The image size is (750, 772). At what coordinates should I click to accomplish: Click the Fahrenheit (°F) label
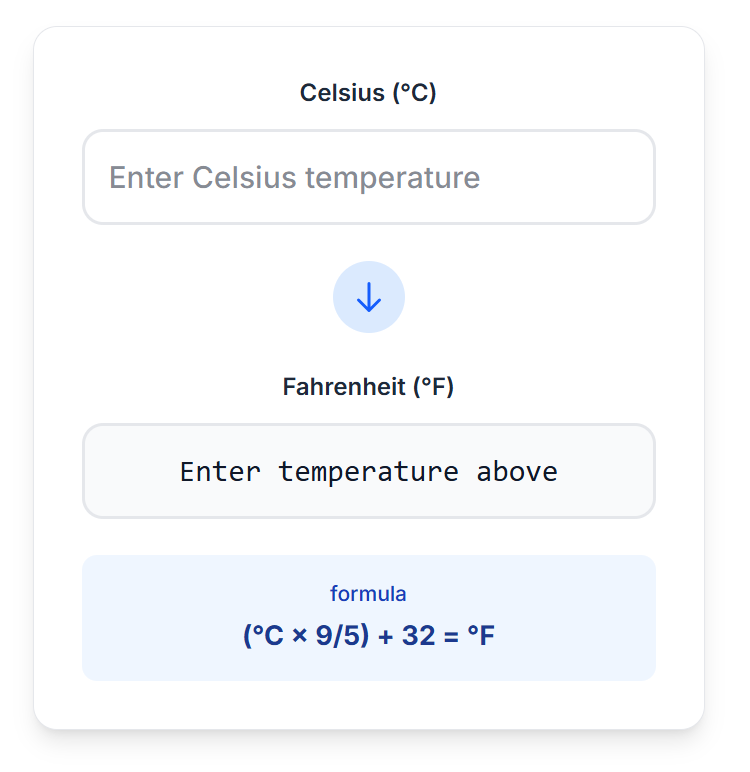coord(368,387)
